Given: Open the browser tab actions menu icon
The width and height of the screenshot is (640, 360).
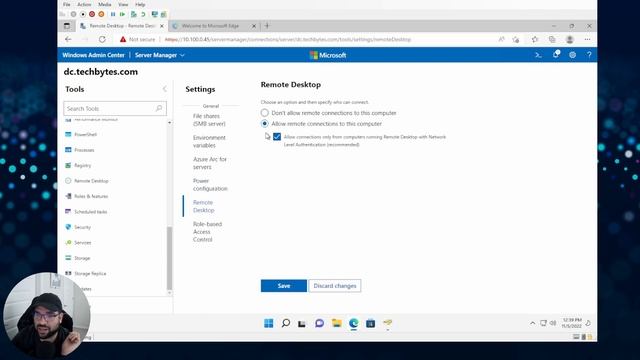Looking at the screenshot, I should tap(67, 26).
